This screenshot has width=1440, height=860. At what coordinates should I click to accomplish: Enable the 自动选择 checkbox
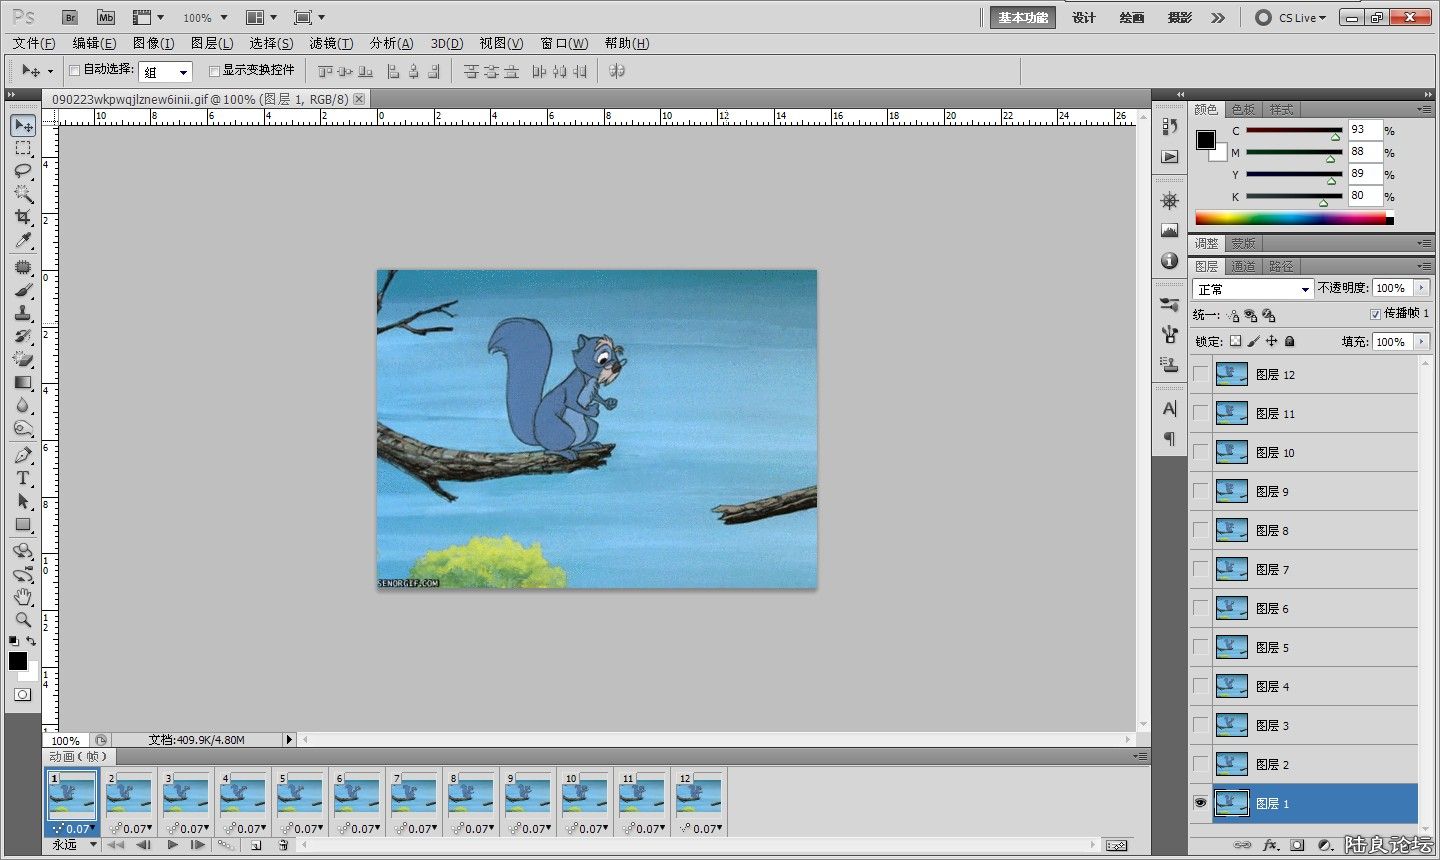74,71
